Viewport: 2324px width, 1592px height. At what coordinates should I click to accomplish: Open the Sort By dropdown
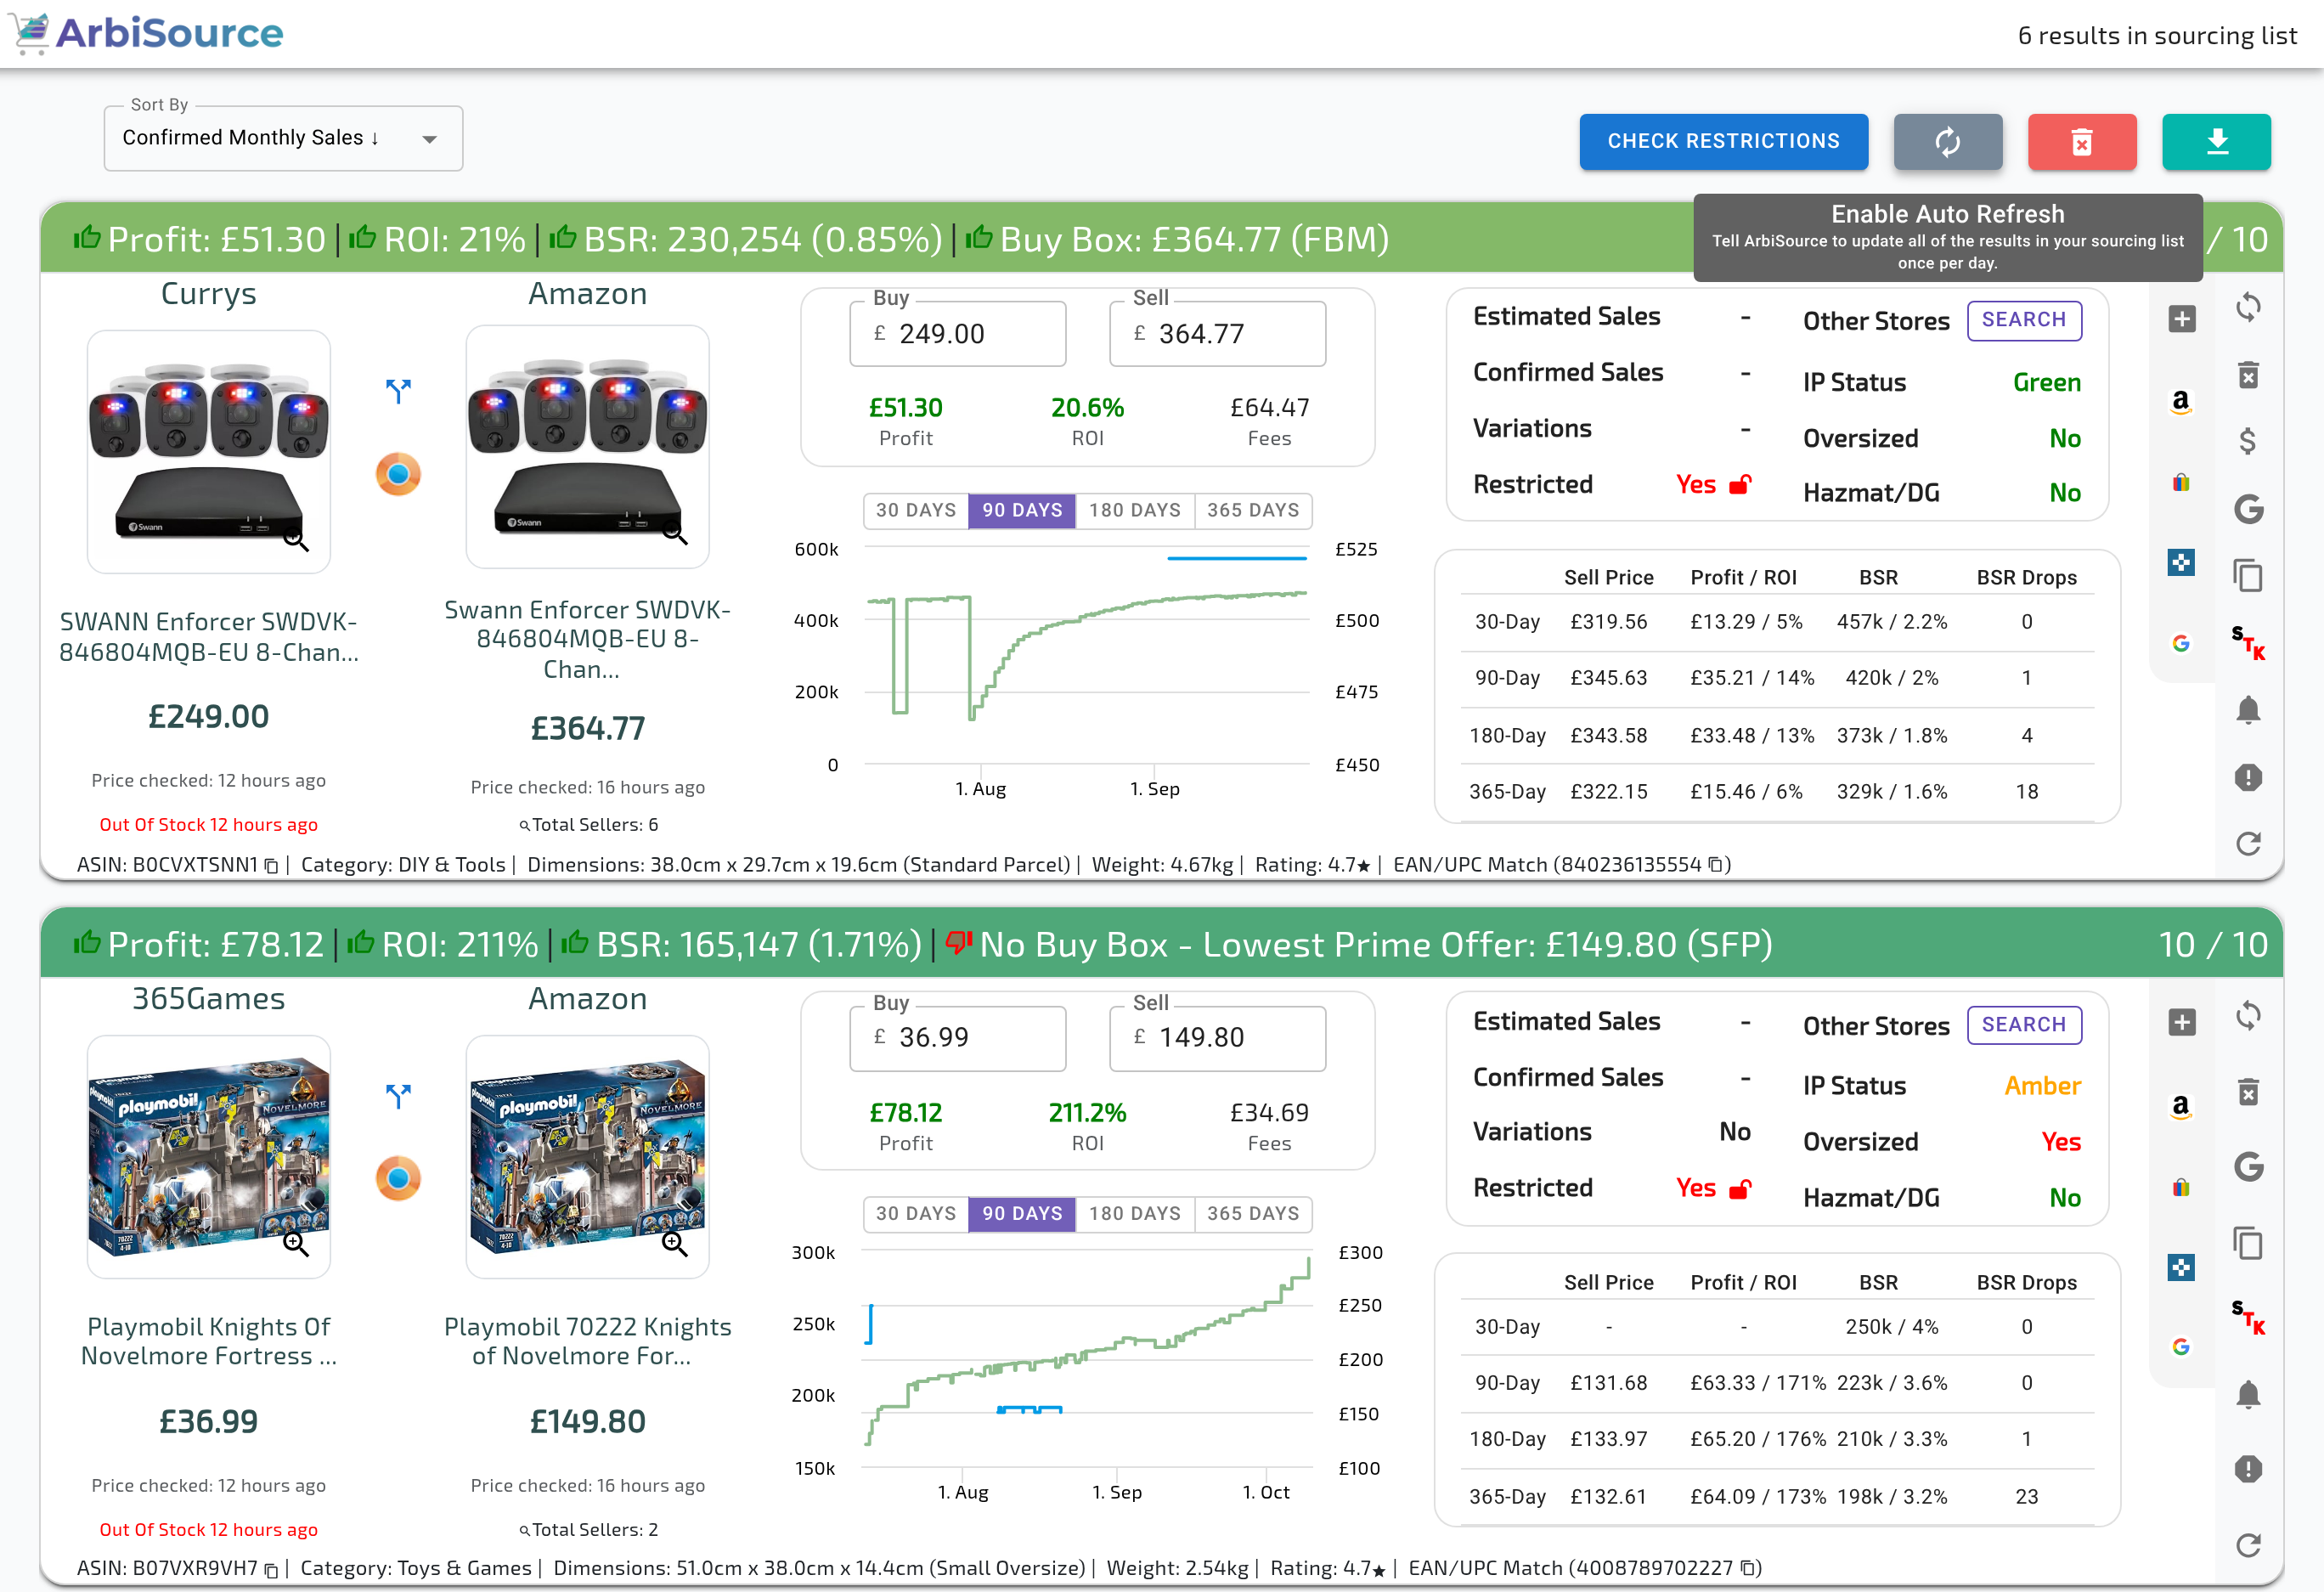point(283,138)
